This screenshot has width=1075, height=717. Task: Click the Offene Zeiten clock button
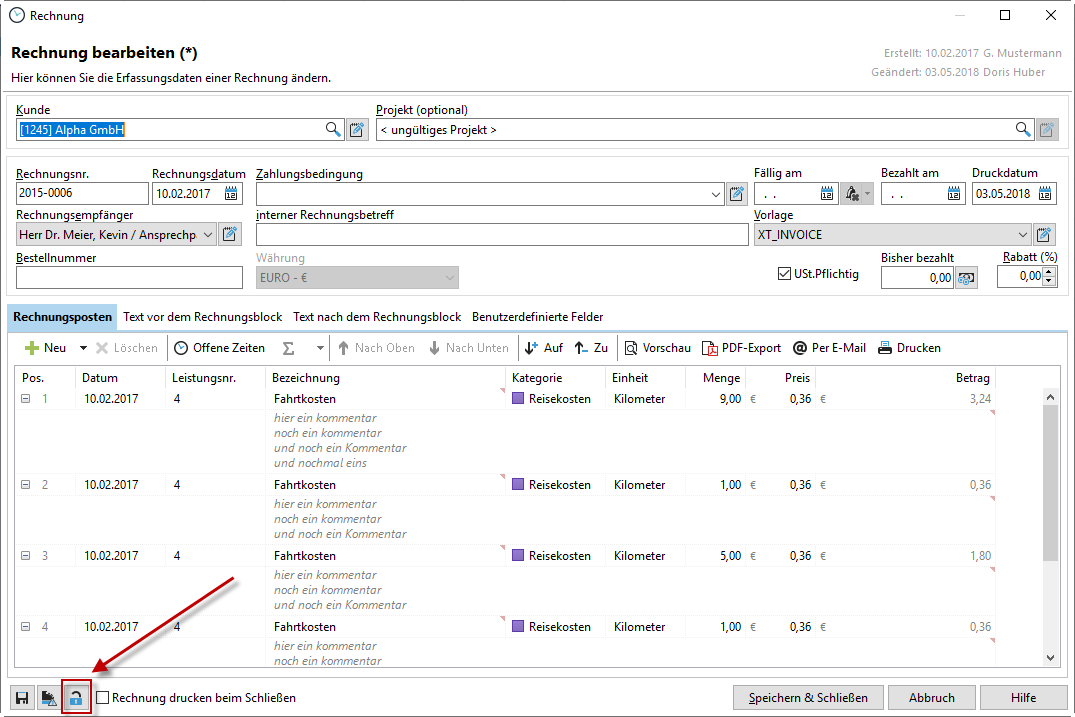219,348
